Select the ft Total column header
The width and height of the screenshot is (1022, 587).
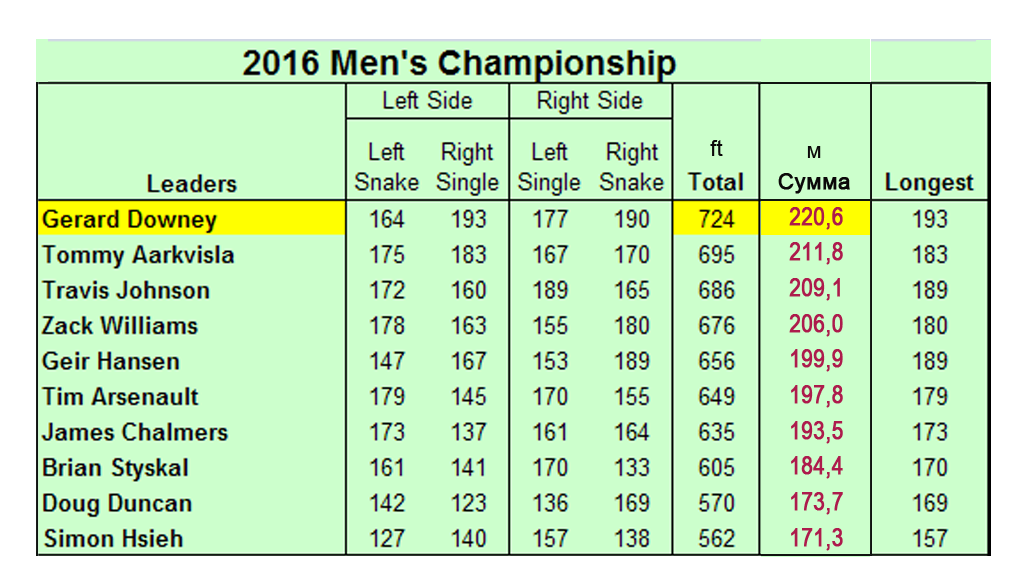[716, 165]
